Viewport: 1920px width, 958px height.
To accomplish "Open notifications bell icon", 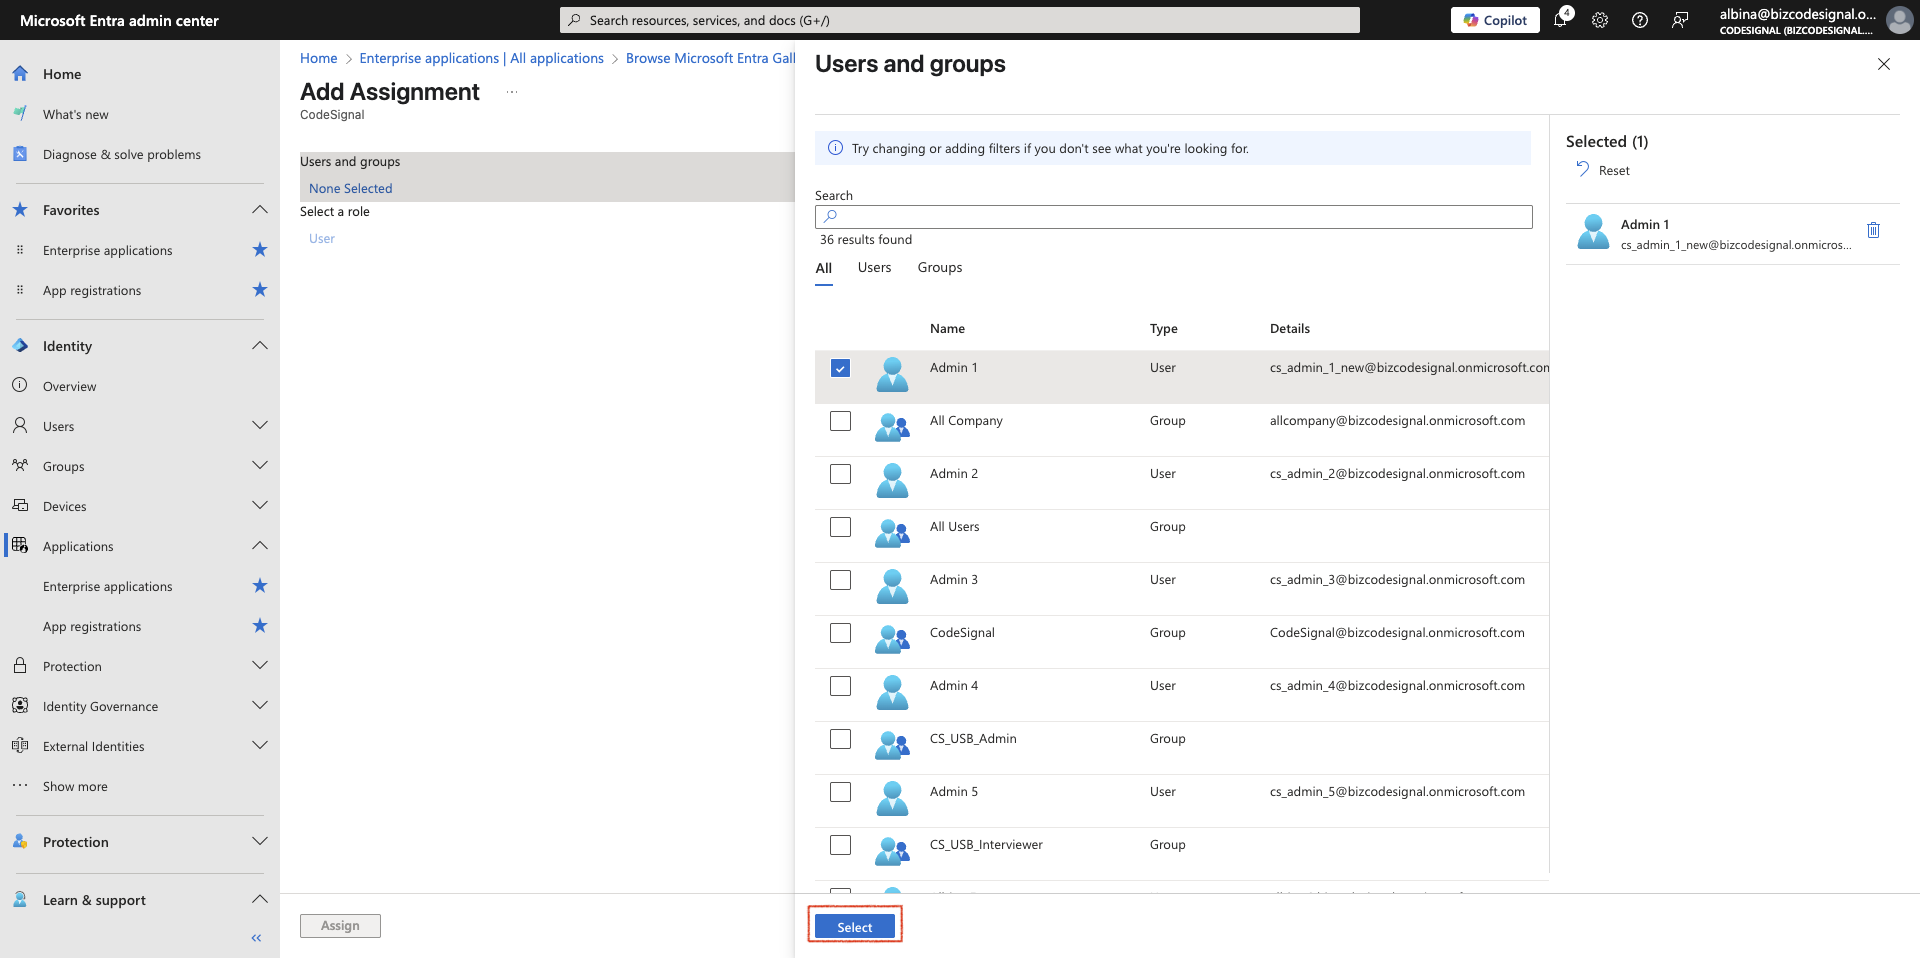I will (1561, 20).
